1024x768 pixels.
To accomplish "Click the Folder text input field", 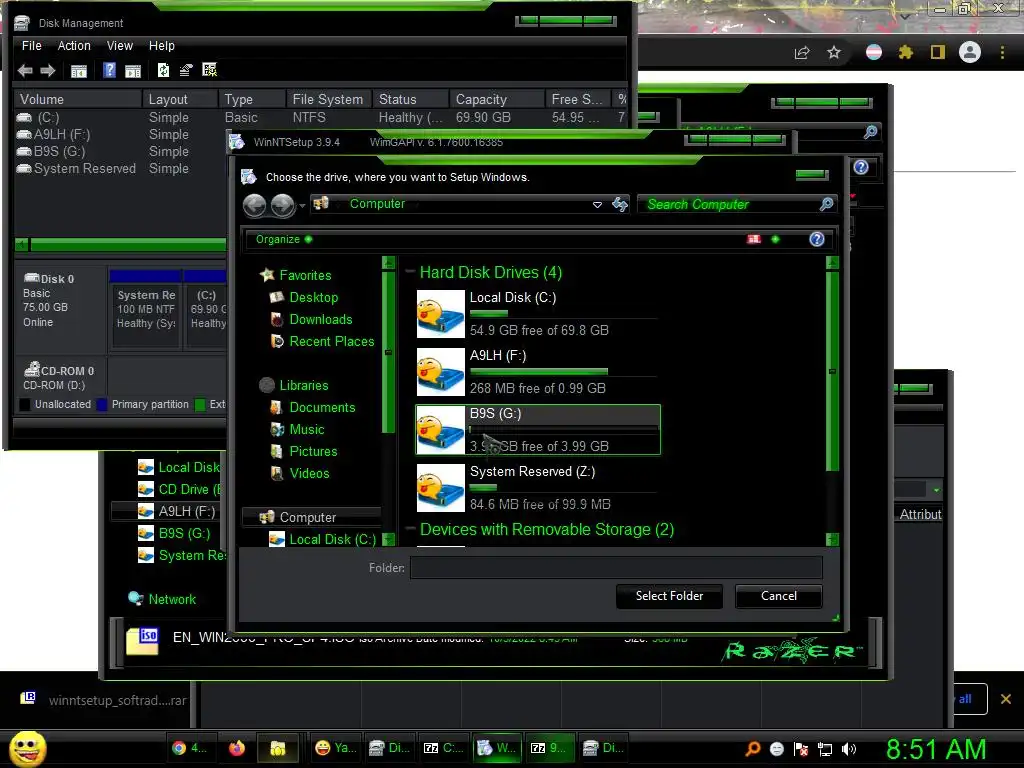I will (x=616, y=568).
